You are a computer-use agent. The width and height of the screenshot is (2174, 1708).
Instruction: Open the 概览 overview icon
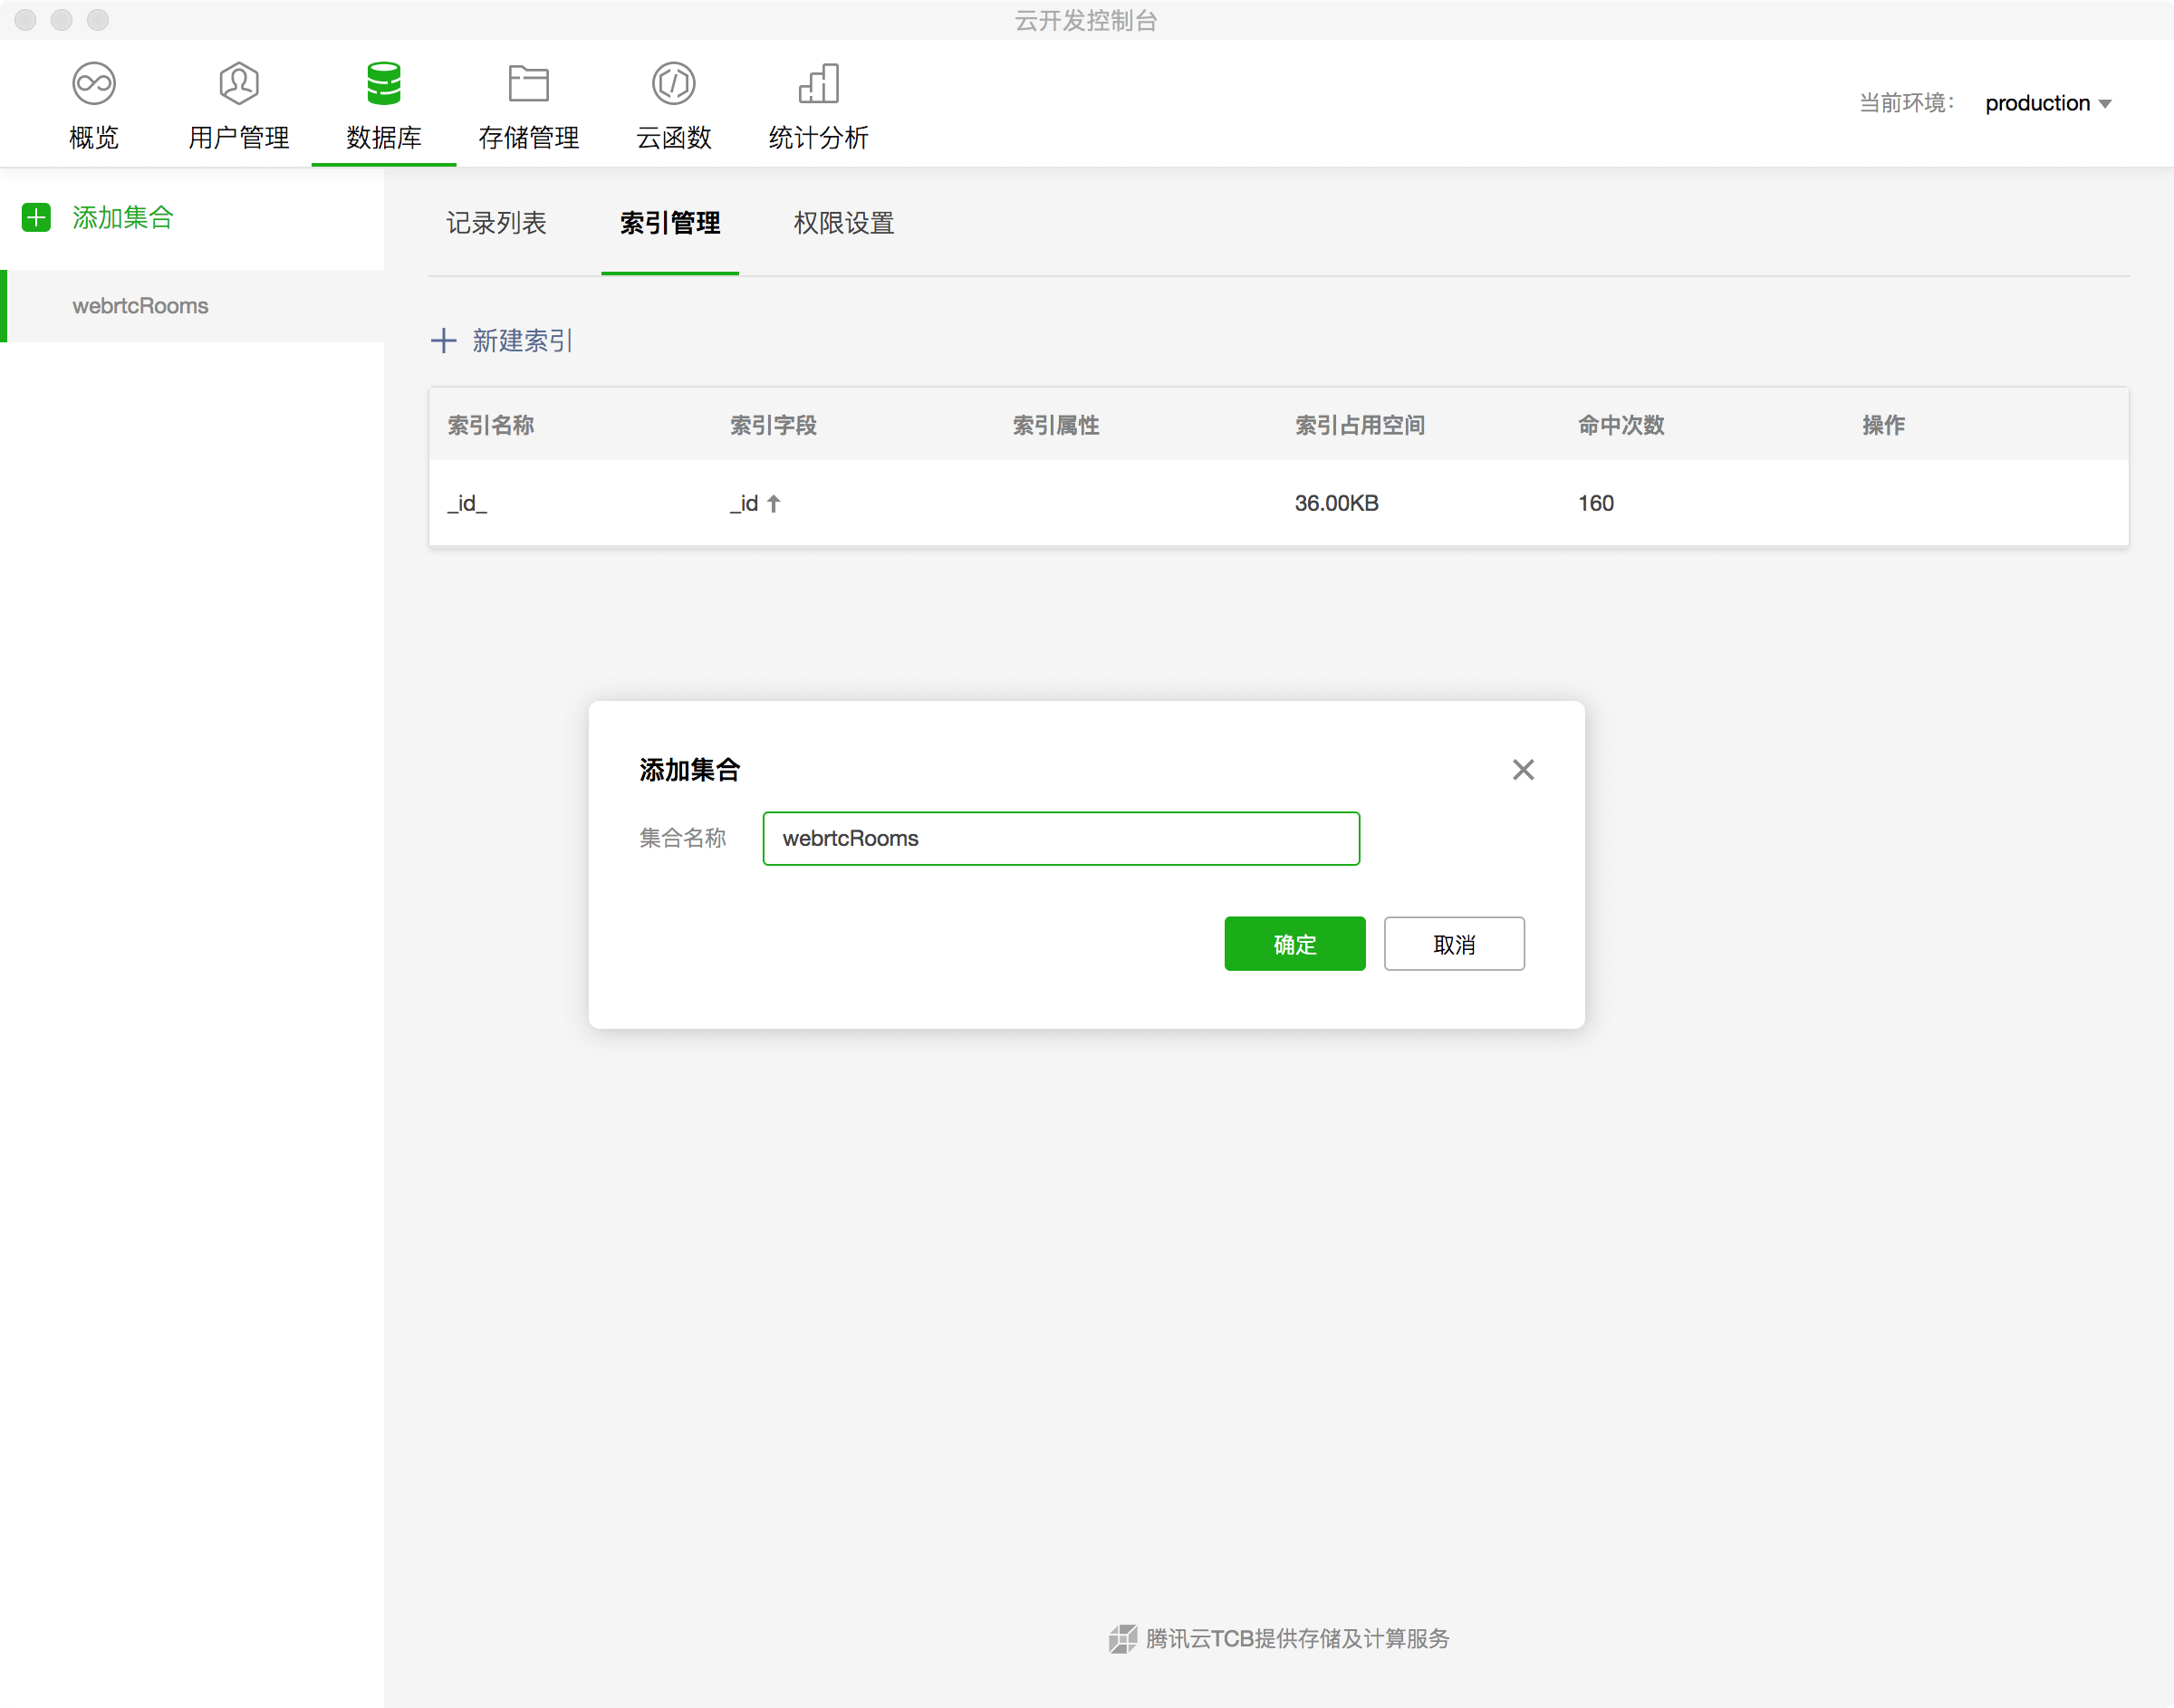point(94,84)
